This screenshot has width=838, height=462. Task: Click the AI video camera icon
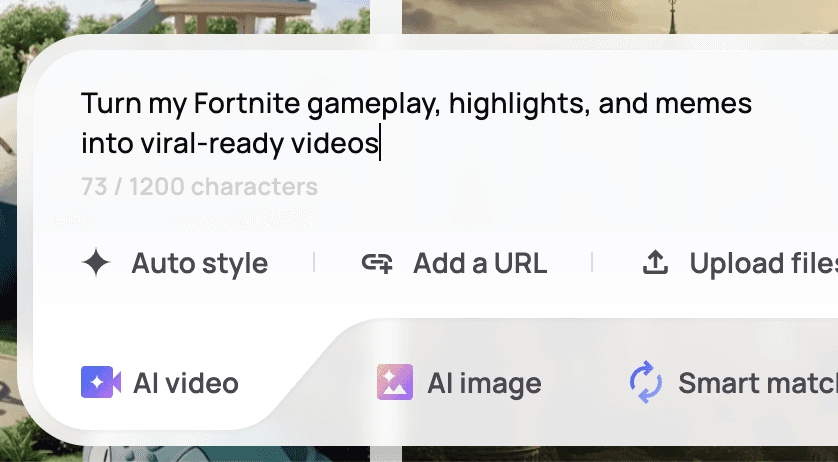click(x=101, y=382)
